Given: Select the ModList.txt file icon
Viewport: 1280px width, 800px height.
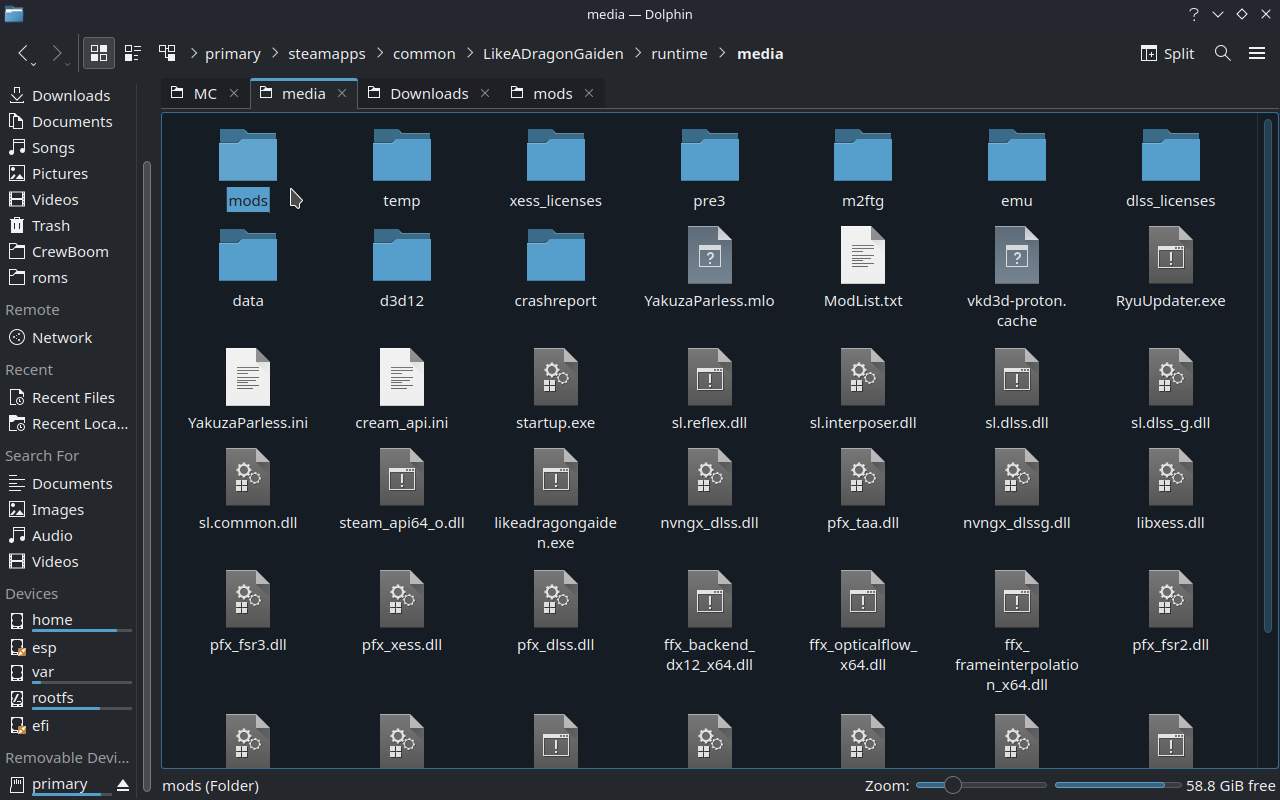Looking at the screenshot, I should tap(863, 255).
